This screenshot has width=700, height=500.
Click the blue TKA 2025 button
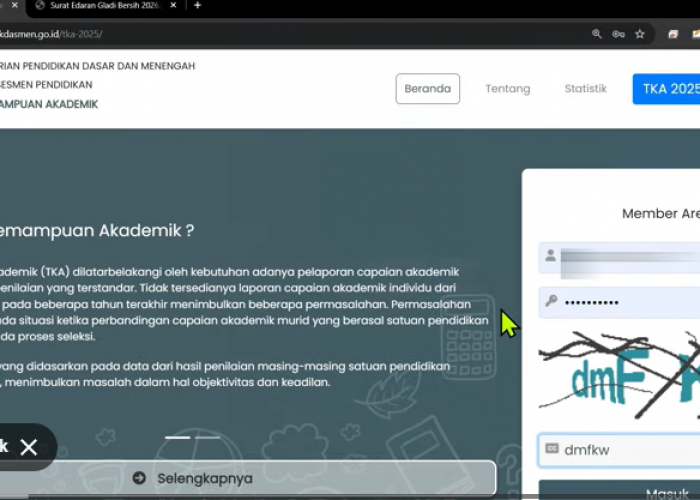tap(666, 89)
